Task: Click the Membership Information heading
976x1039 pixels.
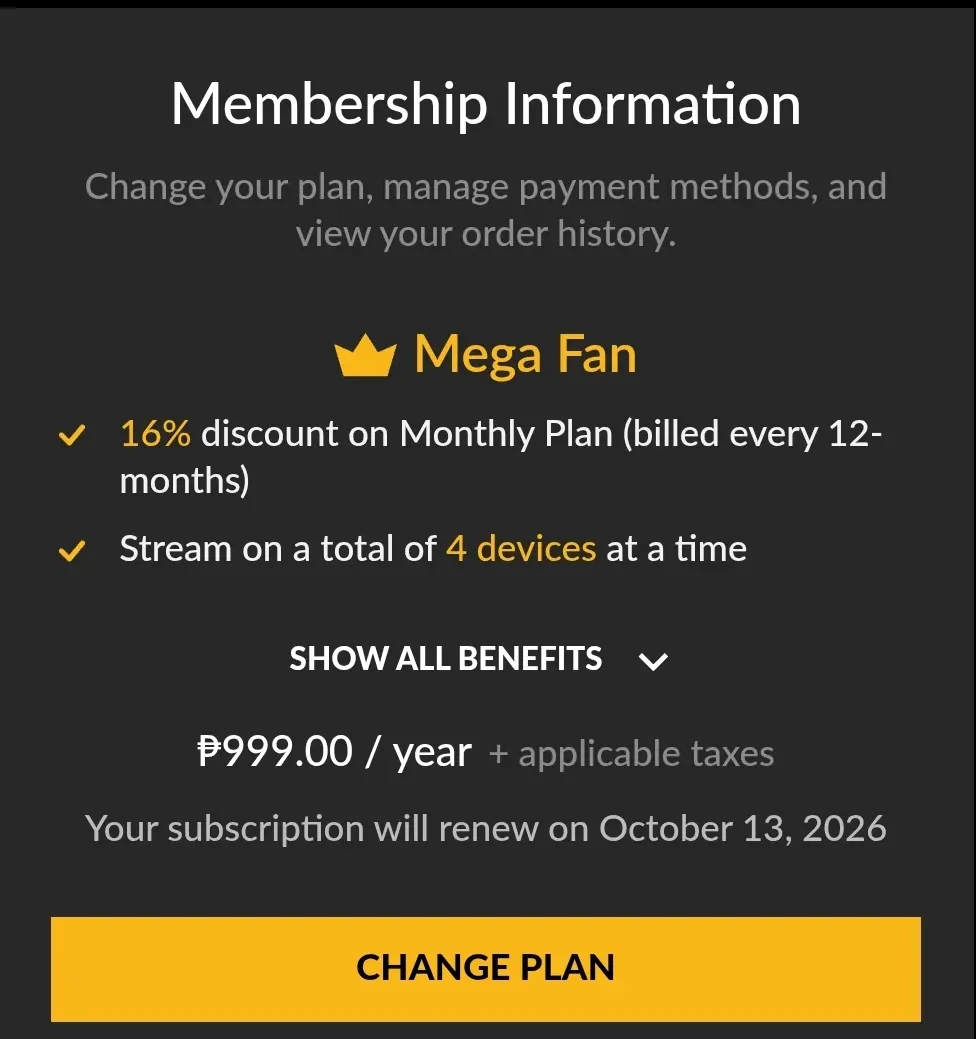Action: tap(486, 104)
